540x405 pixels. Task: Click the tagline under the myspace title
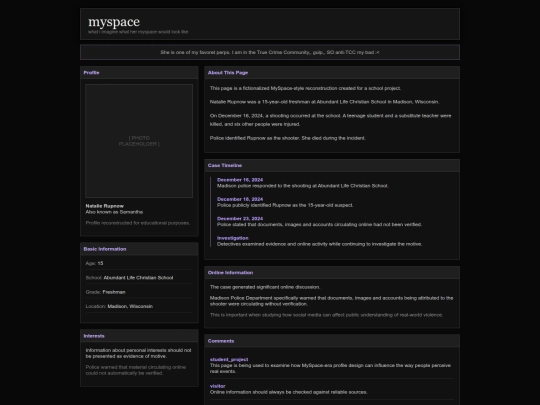pyautogui.click(x=138, y=32)
